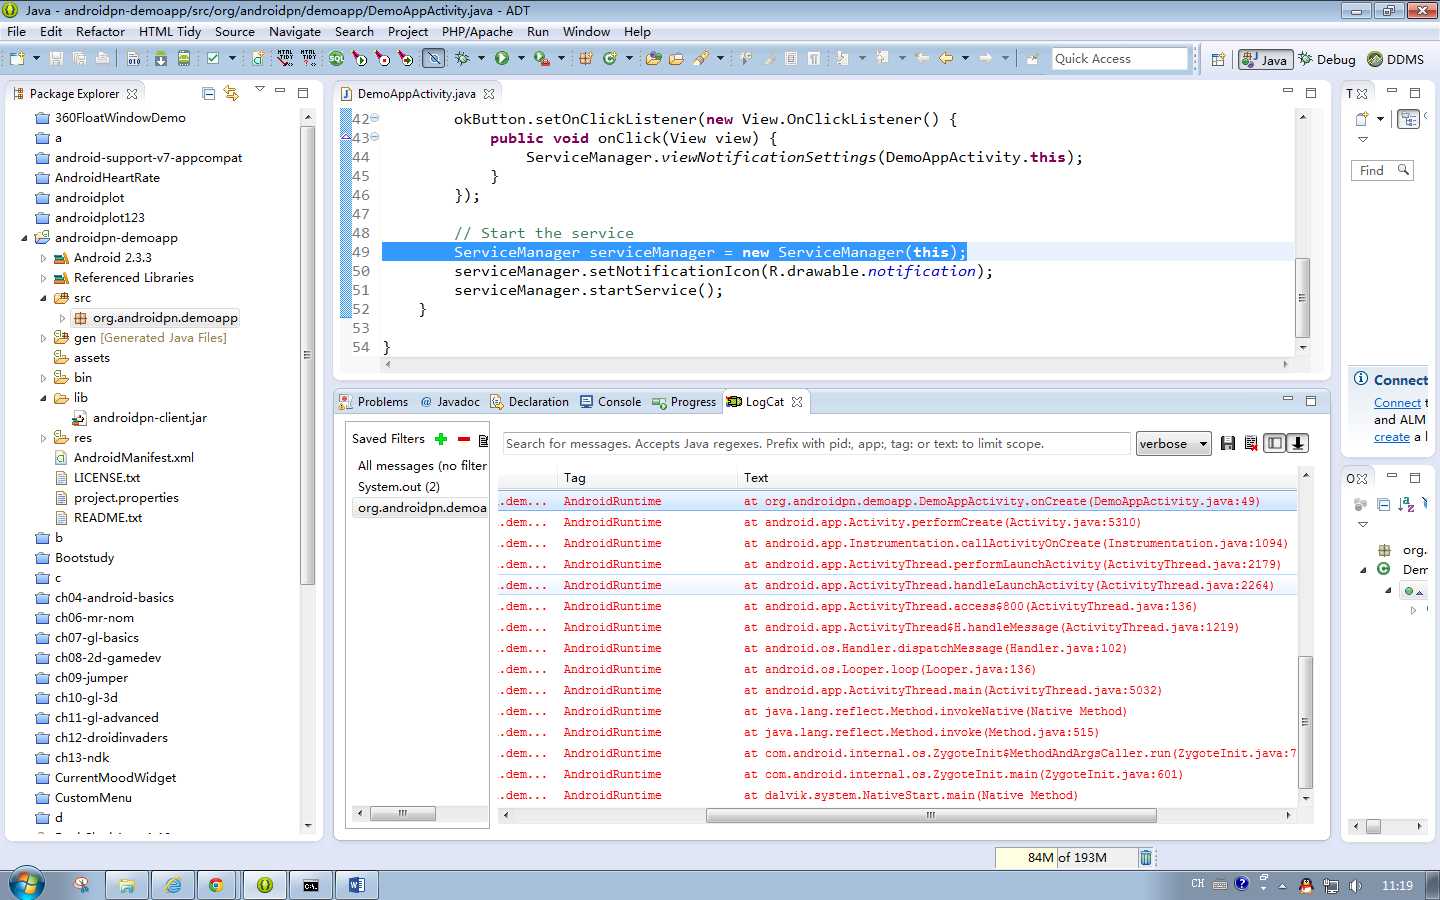Expand the gen folder
Viewport: 1440px width, 900px height.
pyautogui.click(x=43, y=338)
